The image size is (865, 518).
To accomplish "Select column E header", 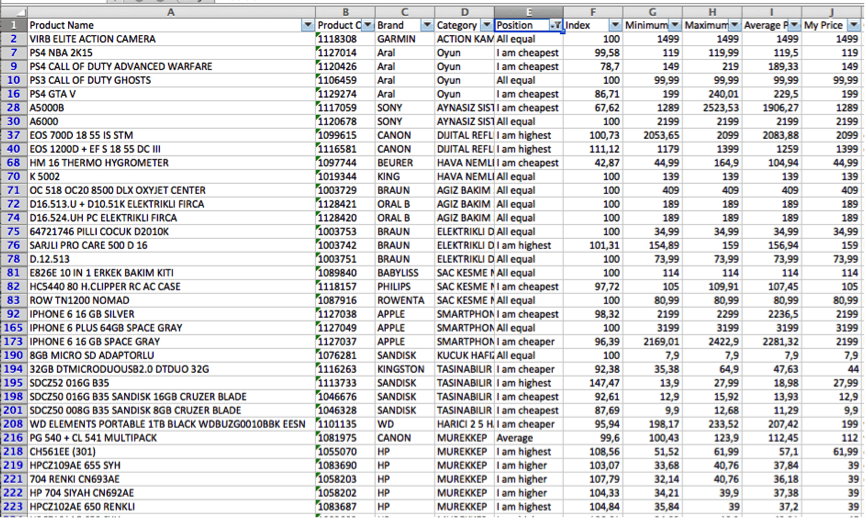I will [x=528, y=11].
